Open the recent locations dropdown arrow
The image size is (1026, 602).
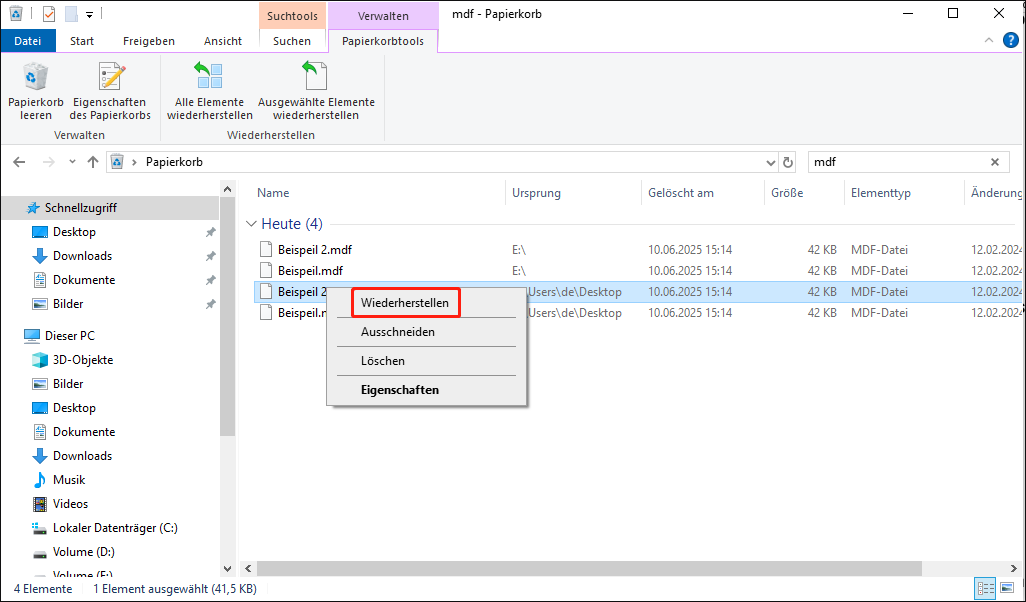(x=73, y=162)
